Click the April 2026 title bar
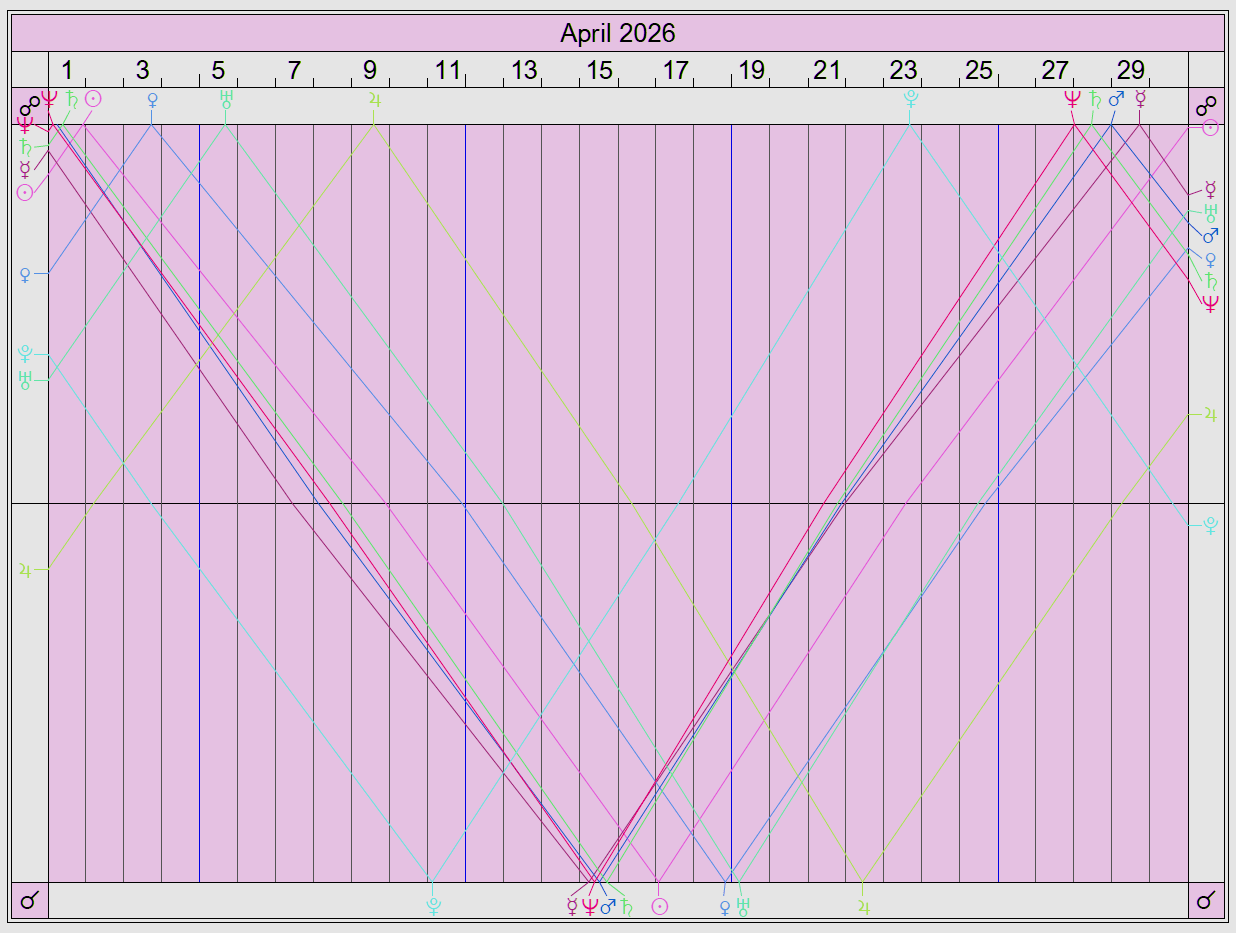Viewport: 1236px width, 933px height. point(617,33)
